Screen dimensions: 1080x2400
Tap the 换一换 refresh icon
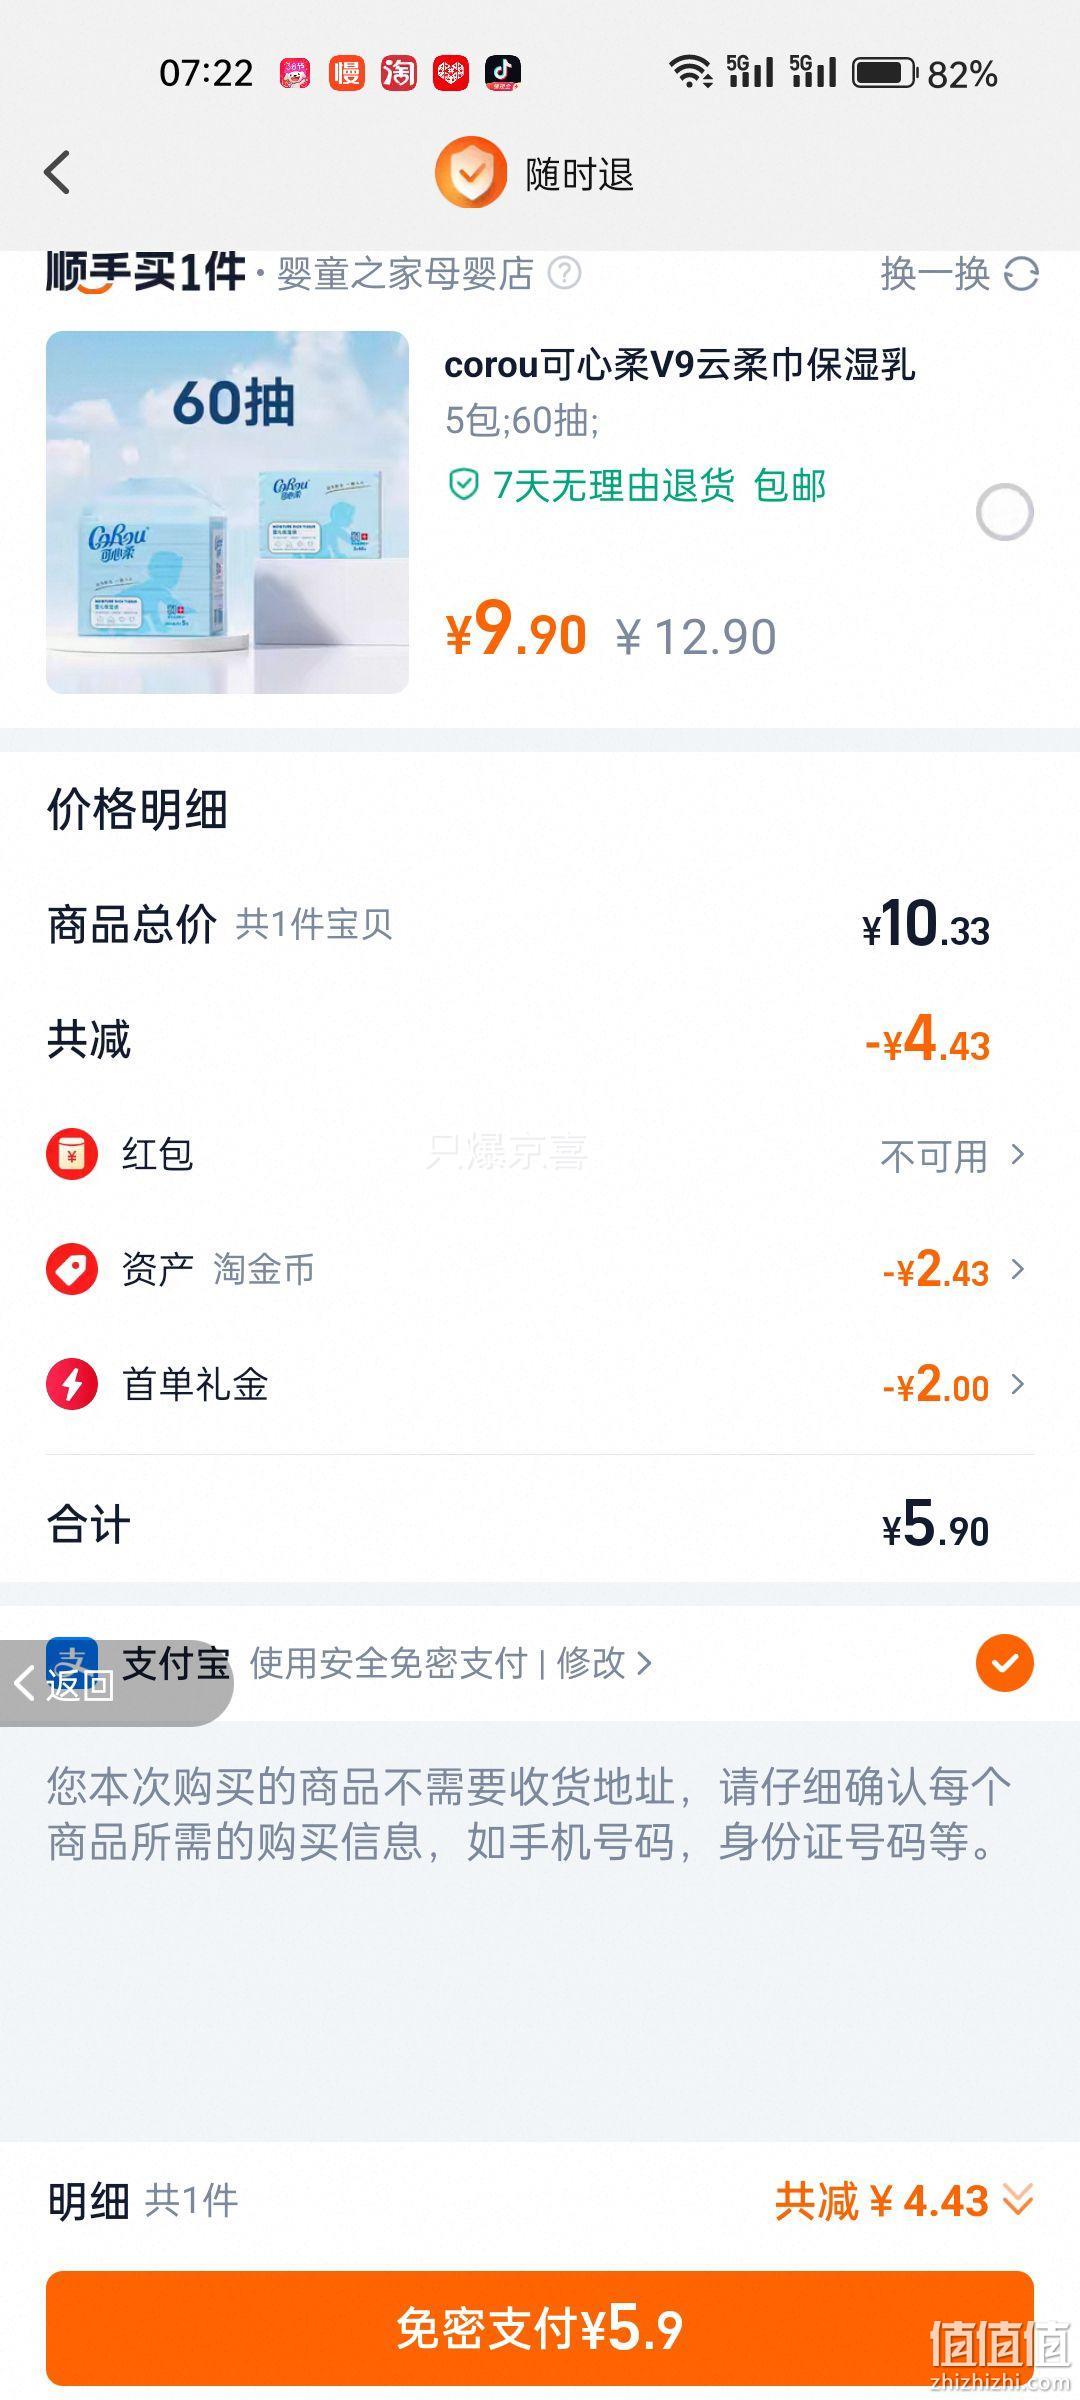(x=1021, y=273)
